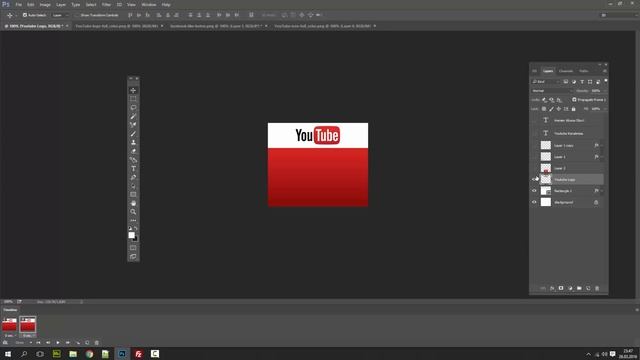The image size is (640, 360).
Task: Select the Move tool in the toolbox
Action: [x=133, y=90]
